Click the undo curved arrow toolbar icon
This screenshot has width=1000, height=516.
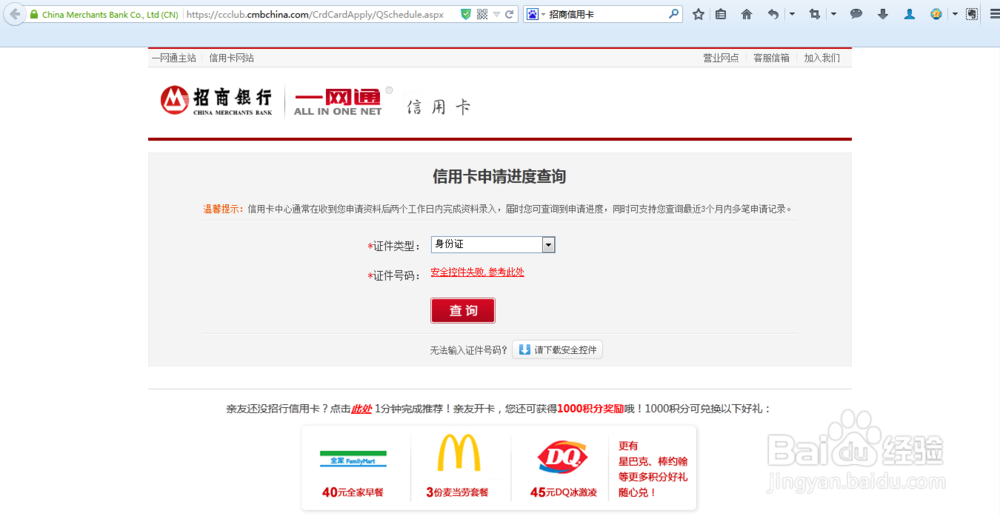pos(773,14)
